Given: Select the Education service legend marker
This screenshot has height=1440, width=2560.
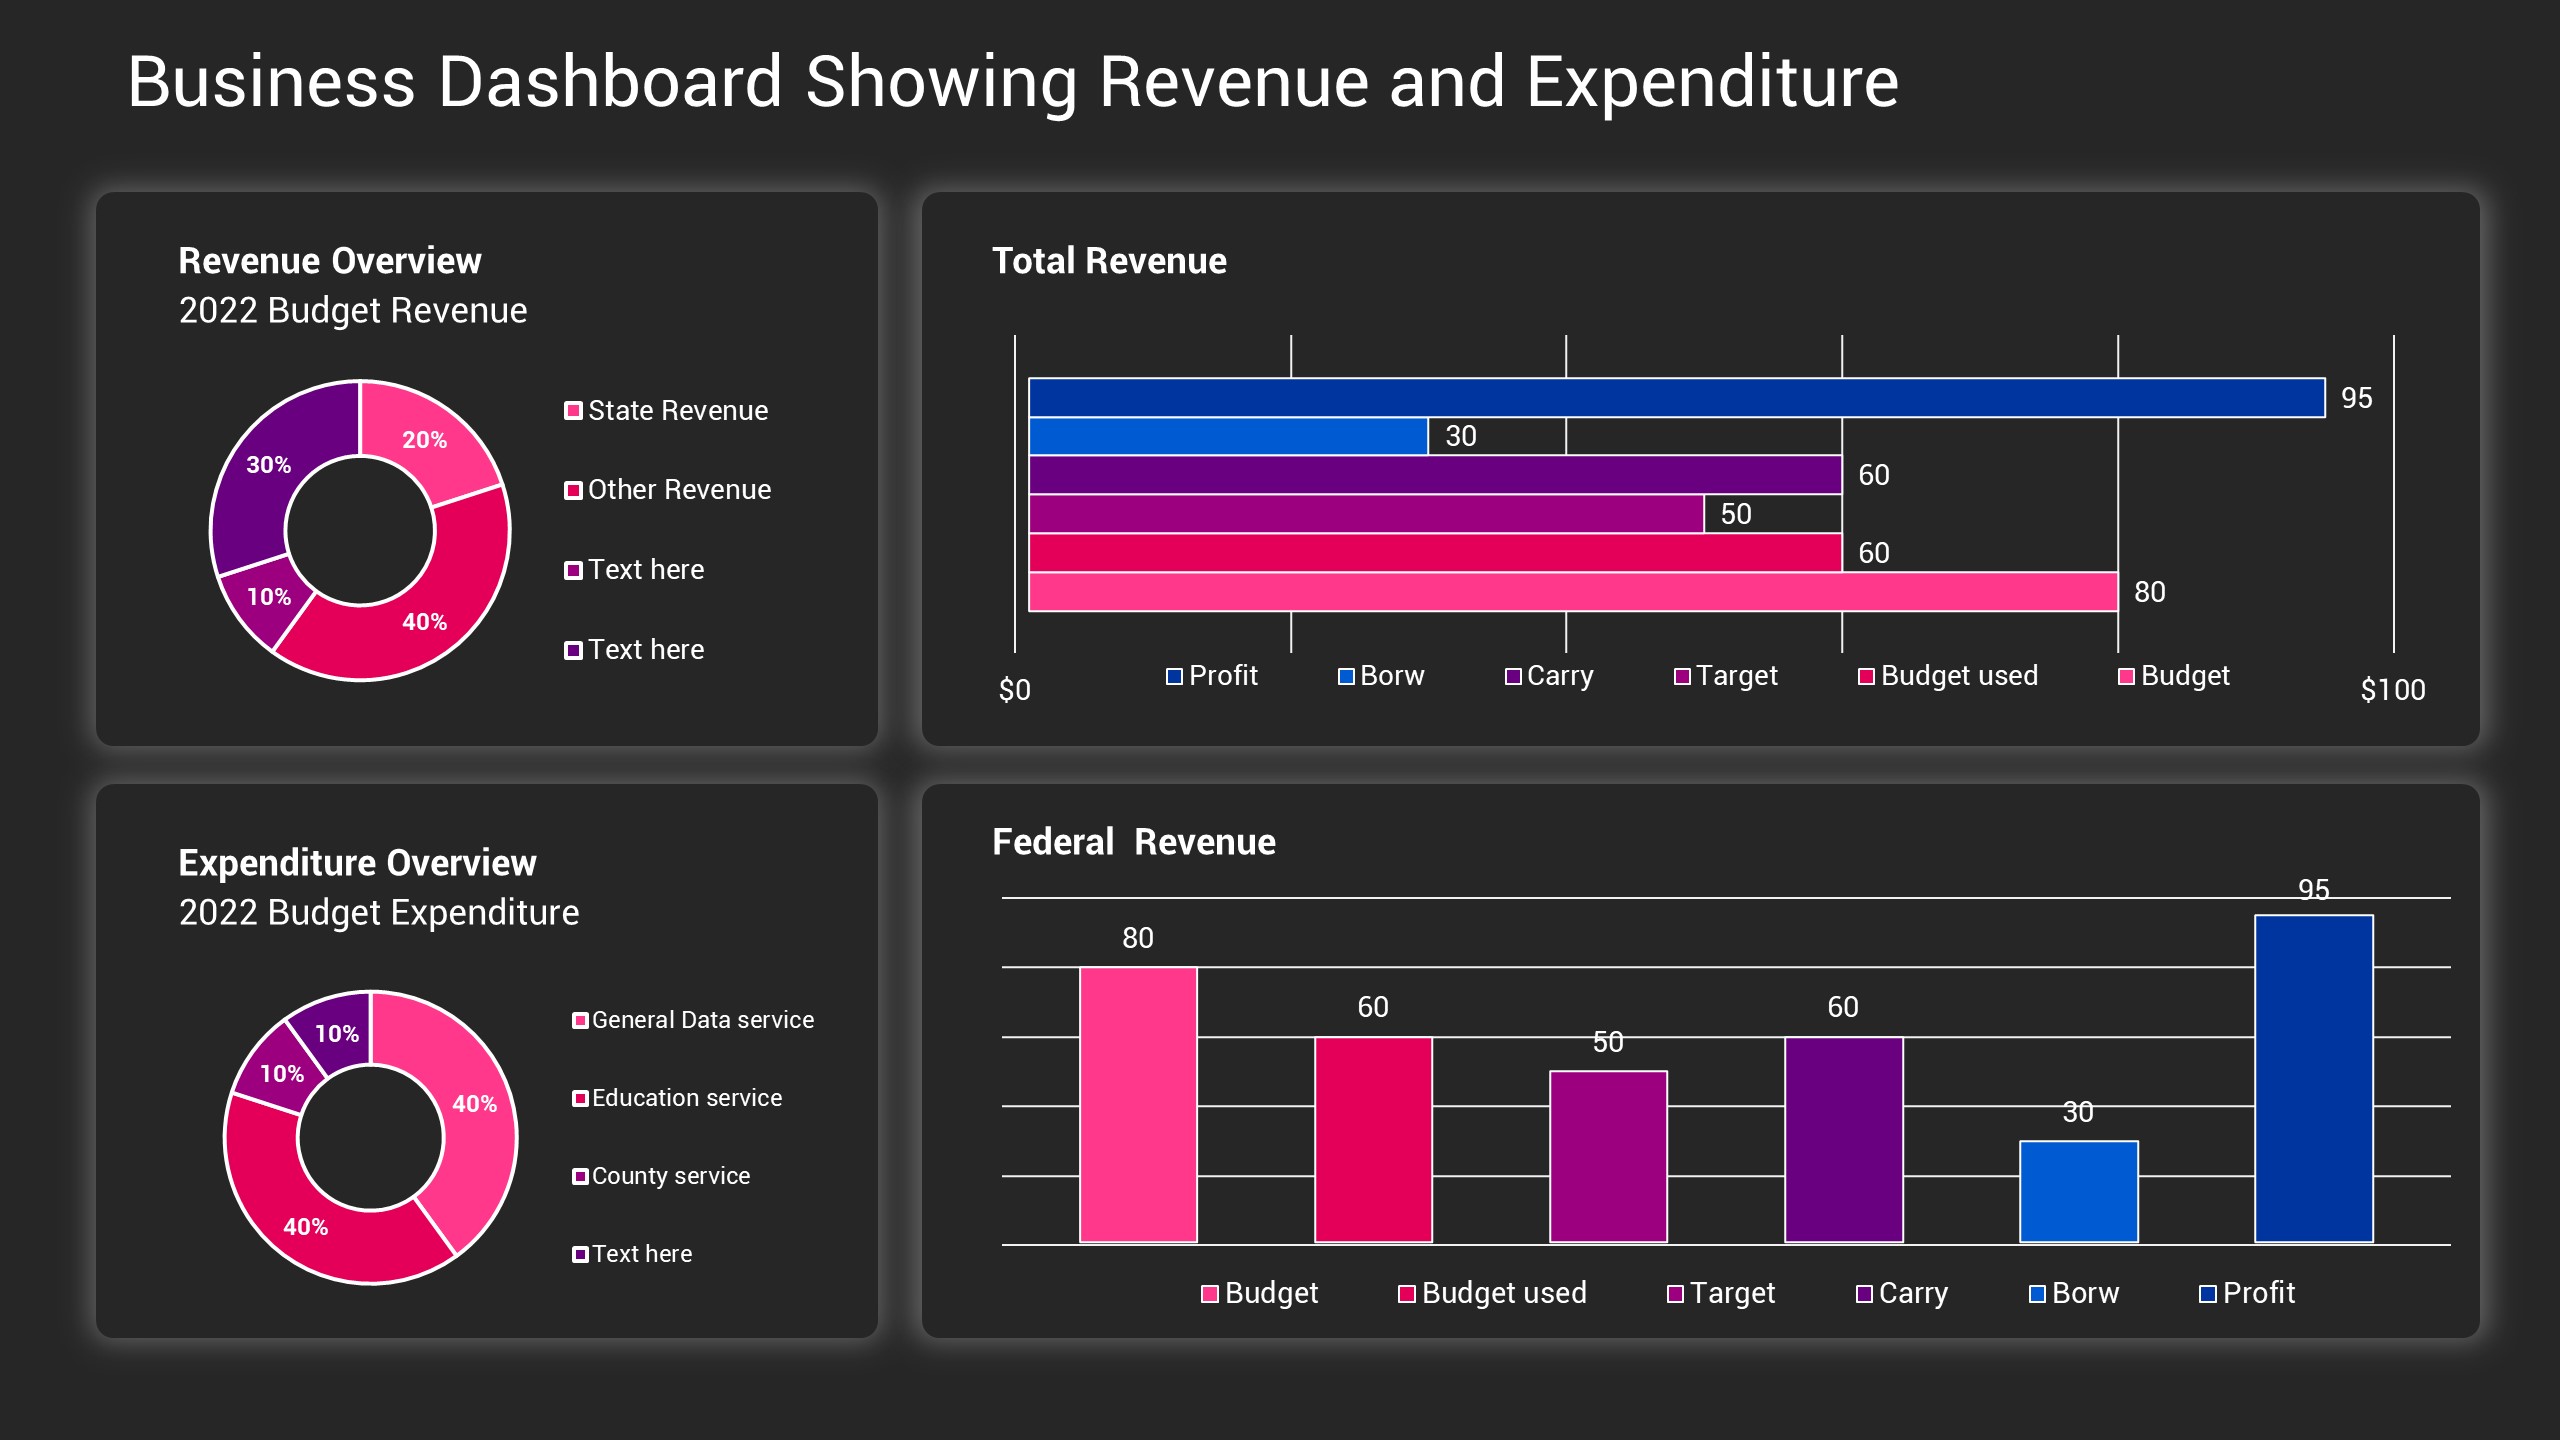Looking at the screenshot, I should click(580, 1097).
